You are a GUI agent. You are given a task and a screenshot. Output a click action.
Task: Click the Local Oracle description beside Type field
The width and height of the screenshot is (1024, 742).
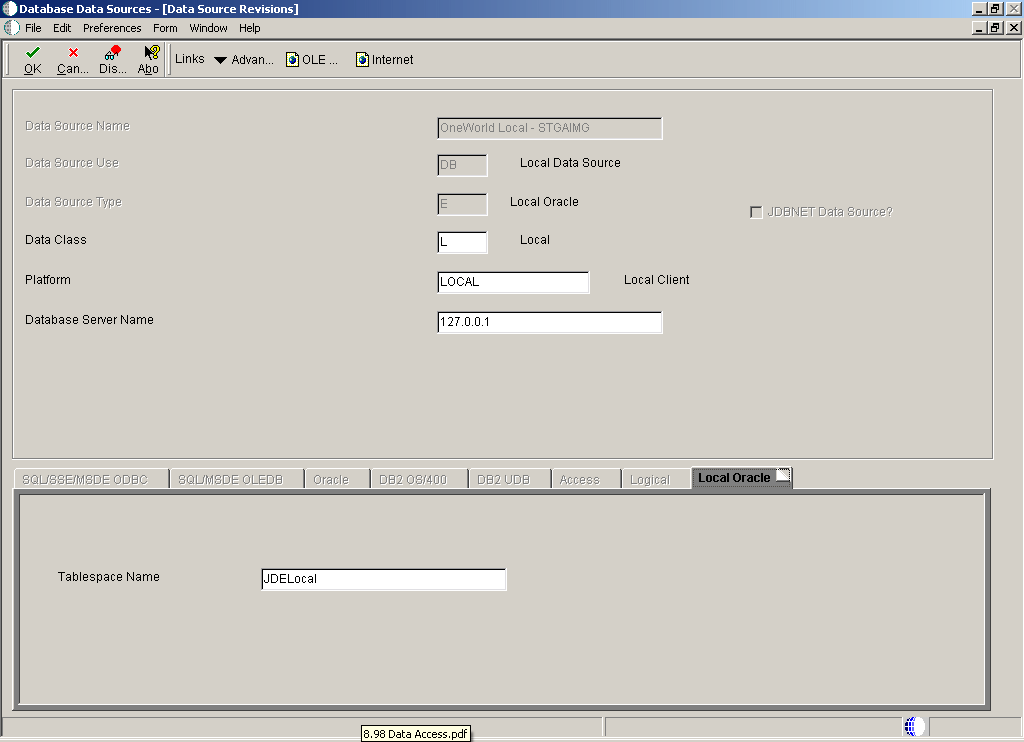click(x=544, y=202)
